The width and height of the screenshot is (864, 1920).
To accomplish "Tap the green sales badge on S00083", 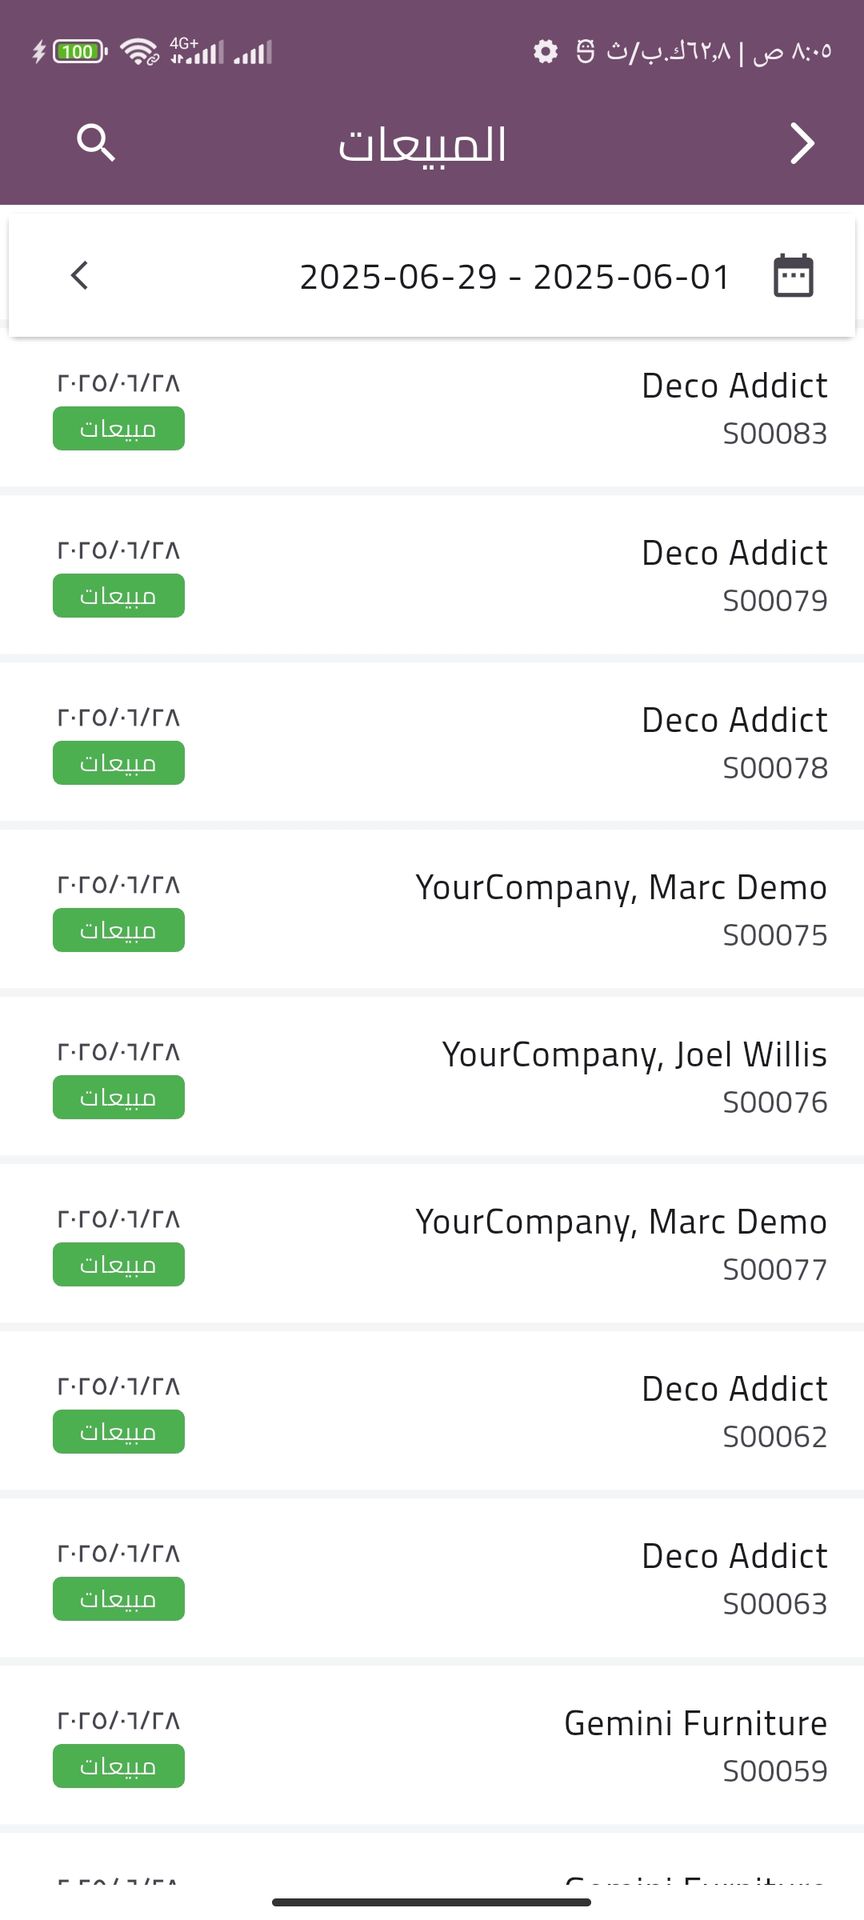I will pos(119,429).
